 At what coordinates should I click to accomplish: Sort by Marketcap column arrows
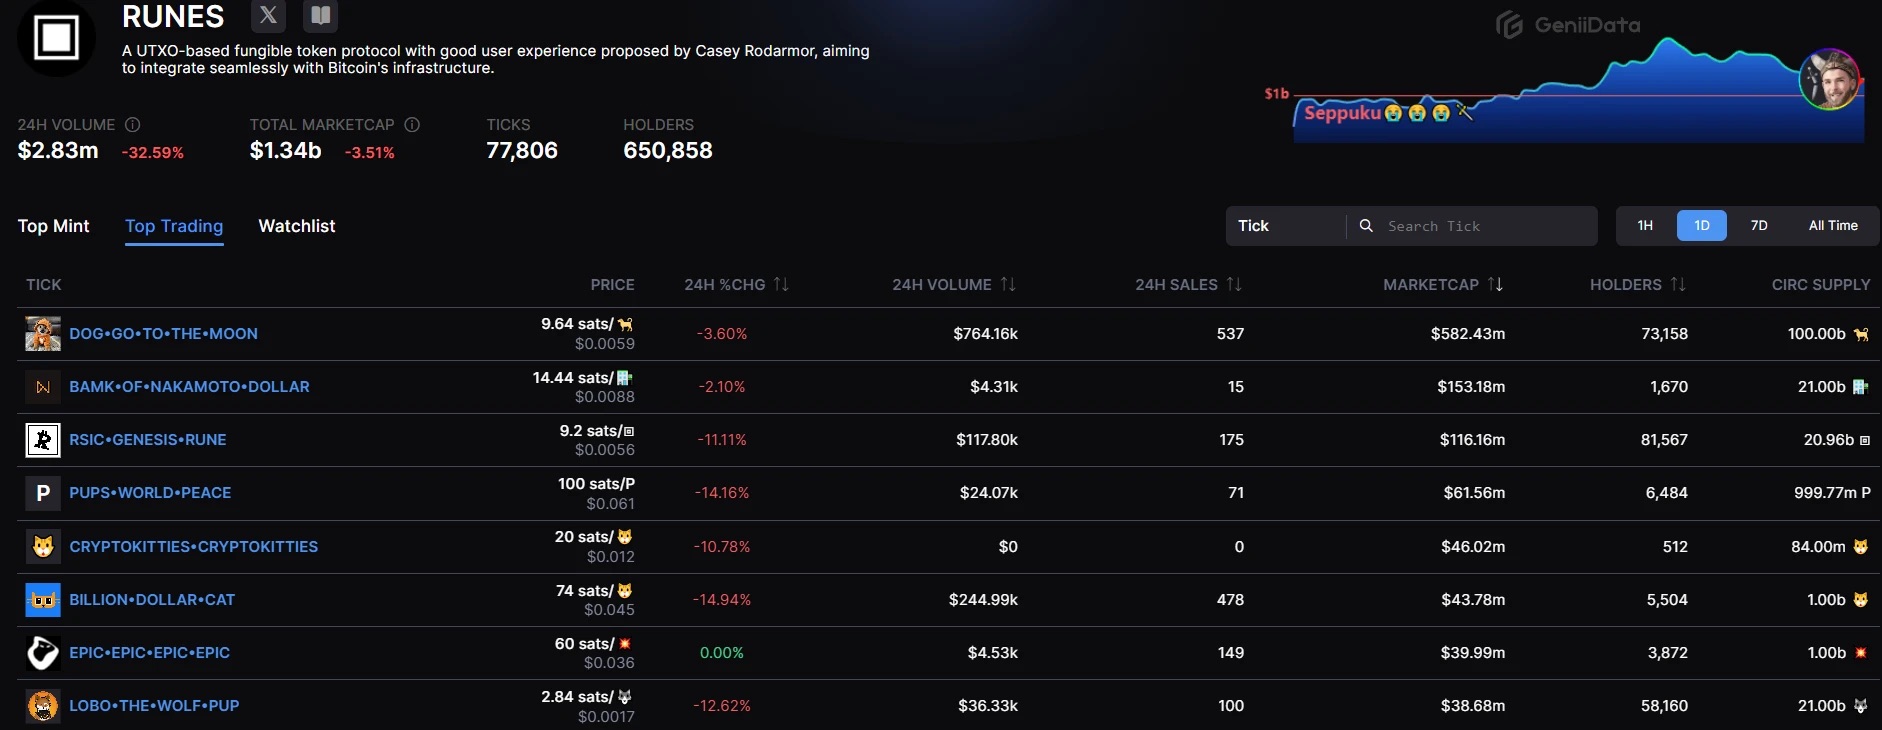click(1495, 285)
